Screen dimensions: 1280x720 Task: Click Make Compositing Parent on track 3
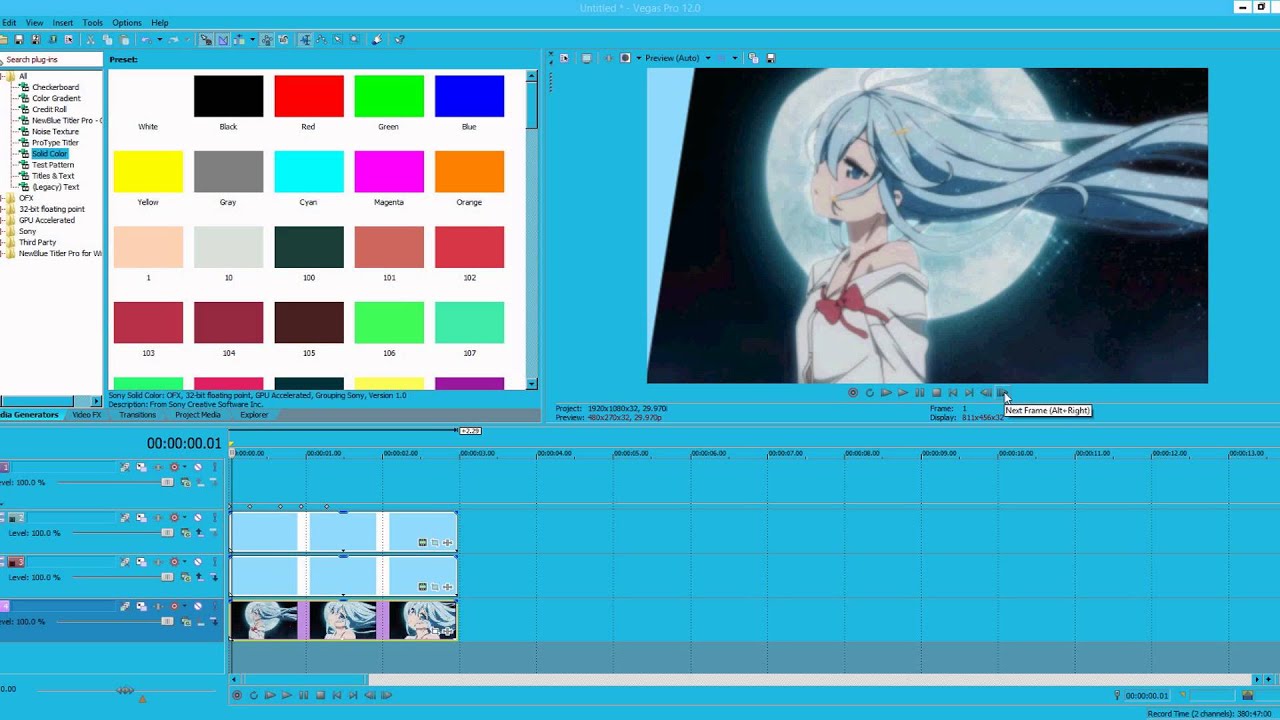point(199,577)
